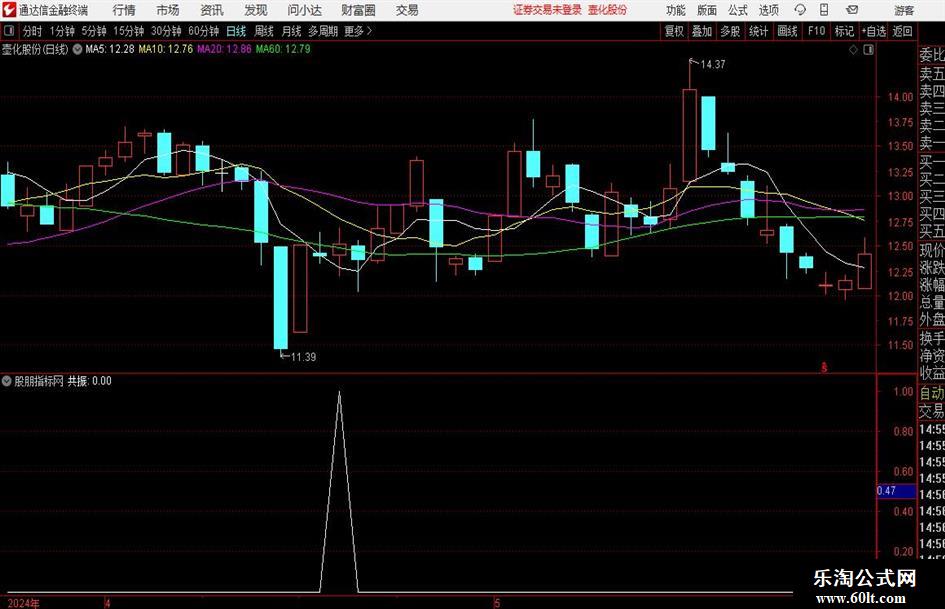
Task: Click the MA10: 12.76 value label
Action: pyautogui.click(x=166, y=49)
